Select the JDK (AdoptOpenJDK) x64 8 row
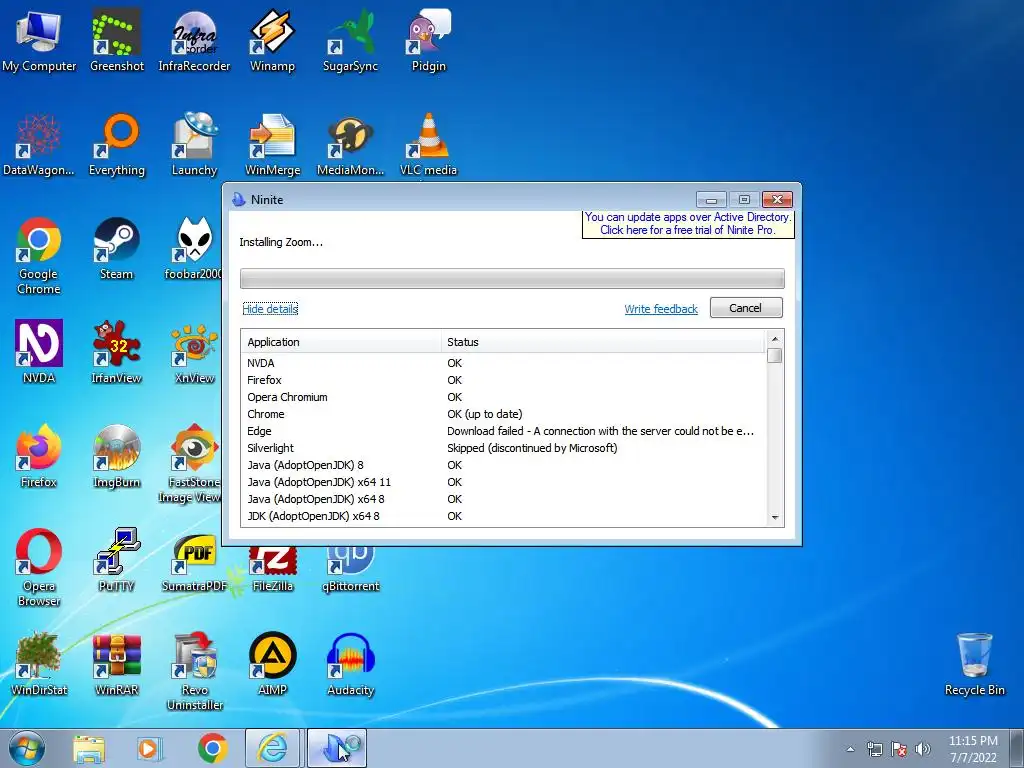Viewport: 1024px width, 768px height. (x=503, y=516)
